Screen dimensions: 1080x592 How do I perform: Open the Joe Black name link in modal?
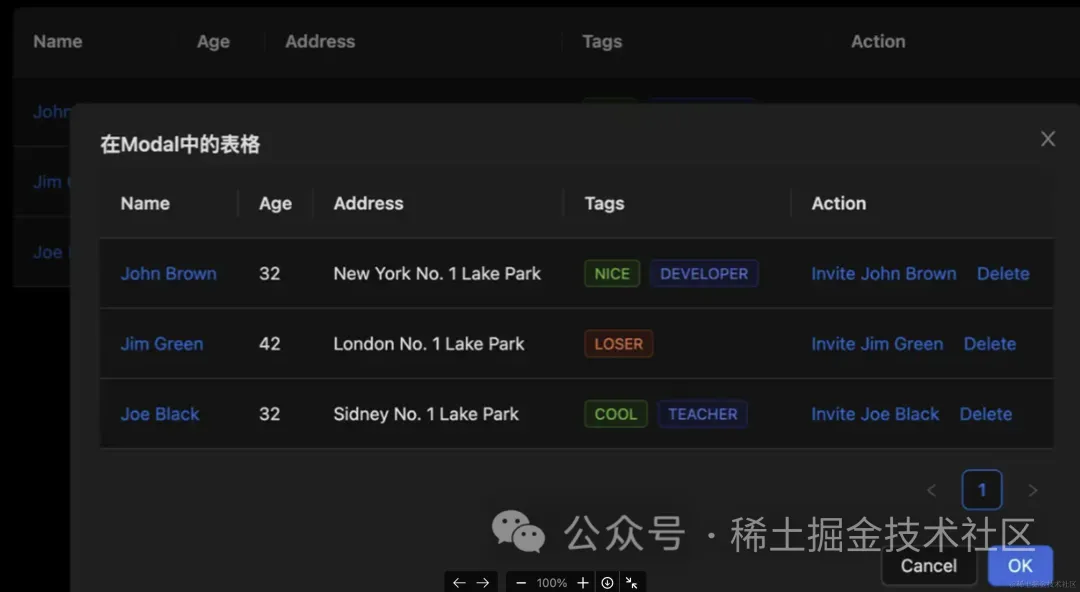[x=160, y=414]
